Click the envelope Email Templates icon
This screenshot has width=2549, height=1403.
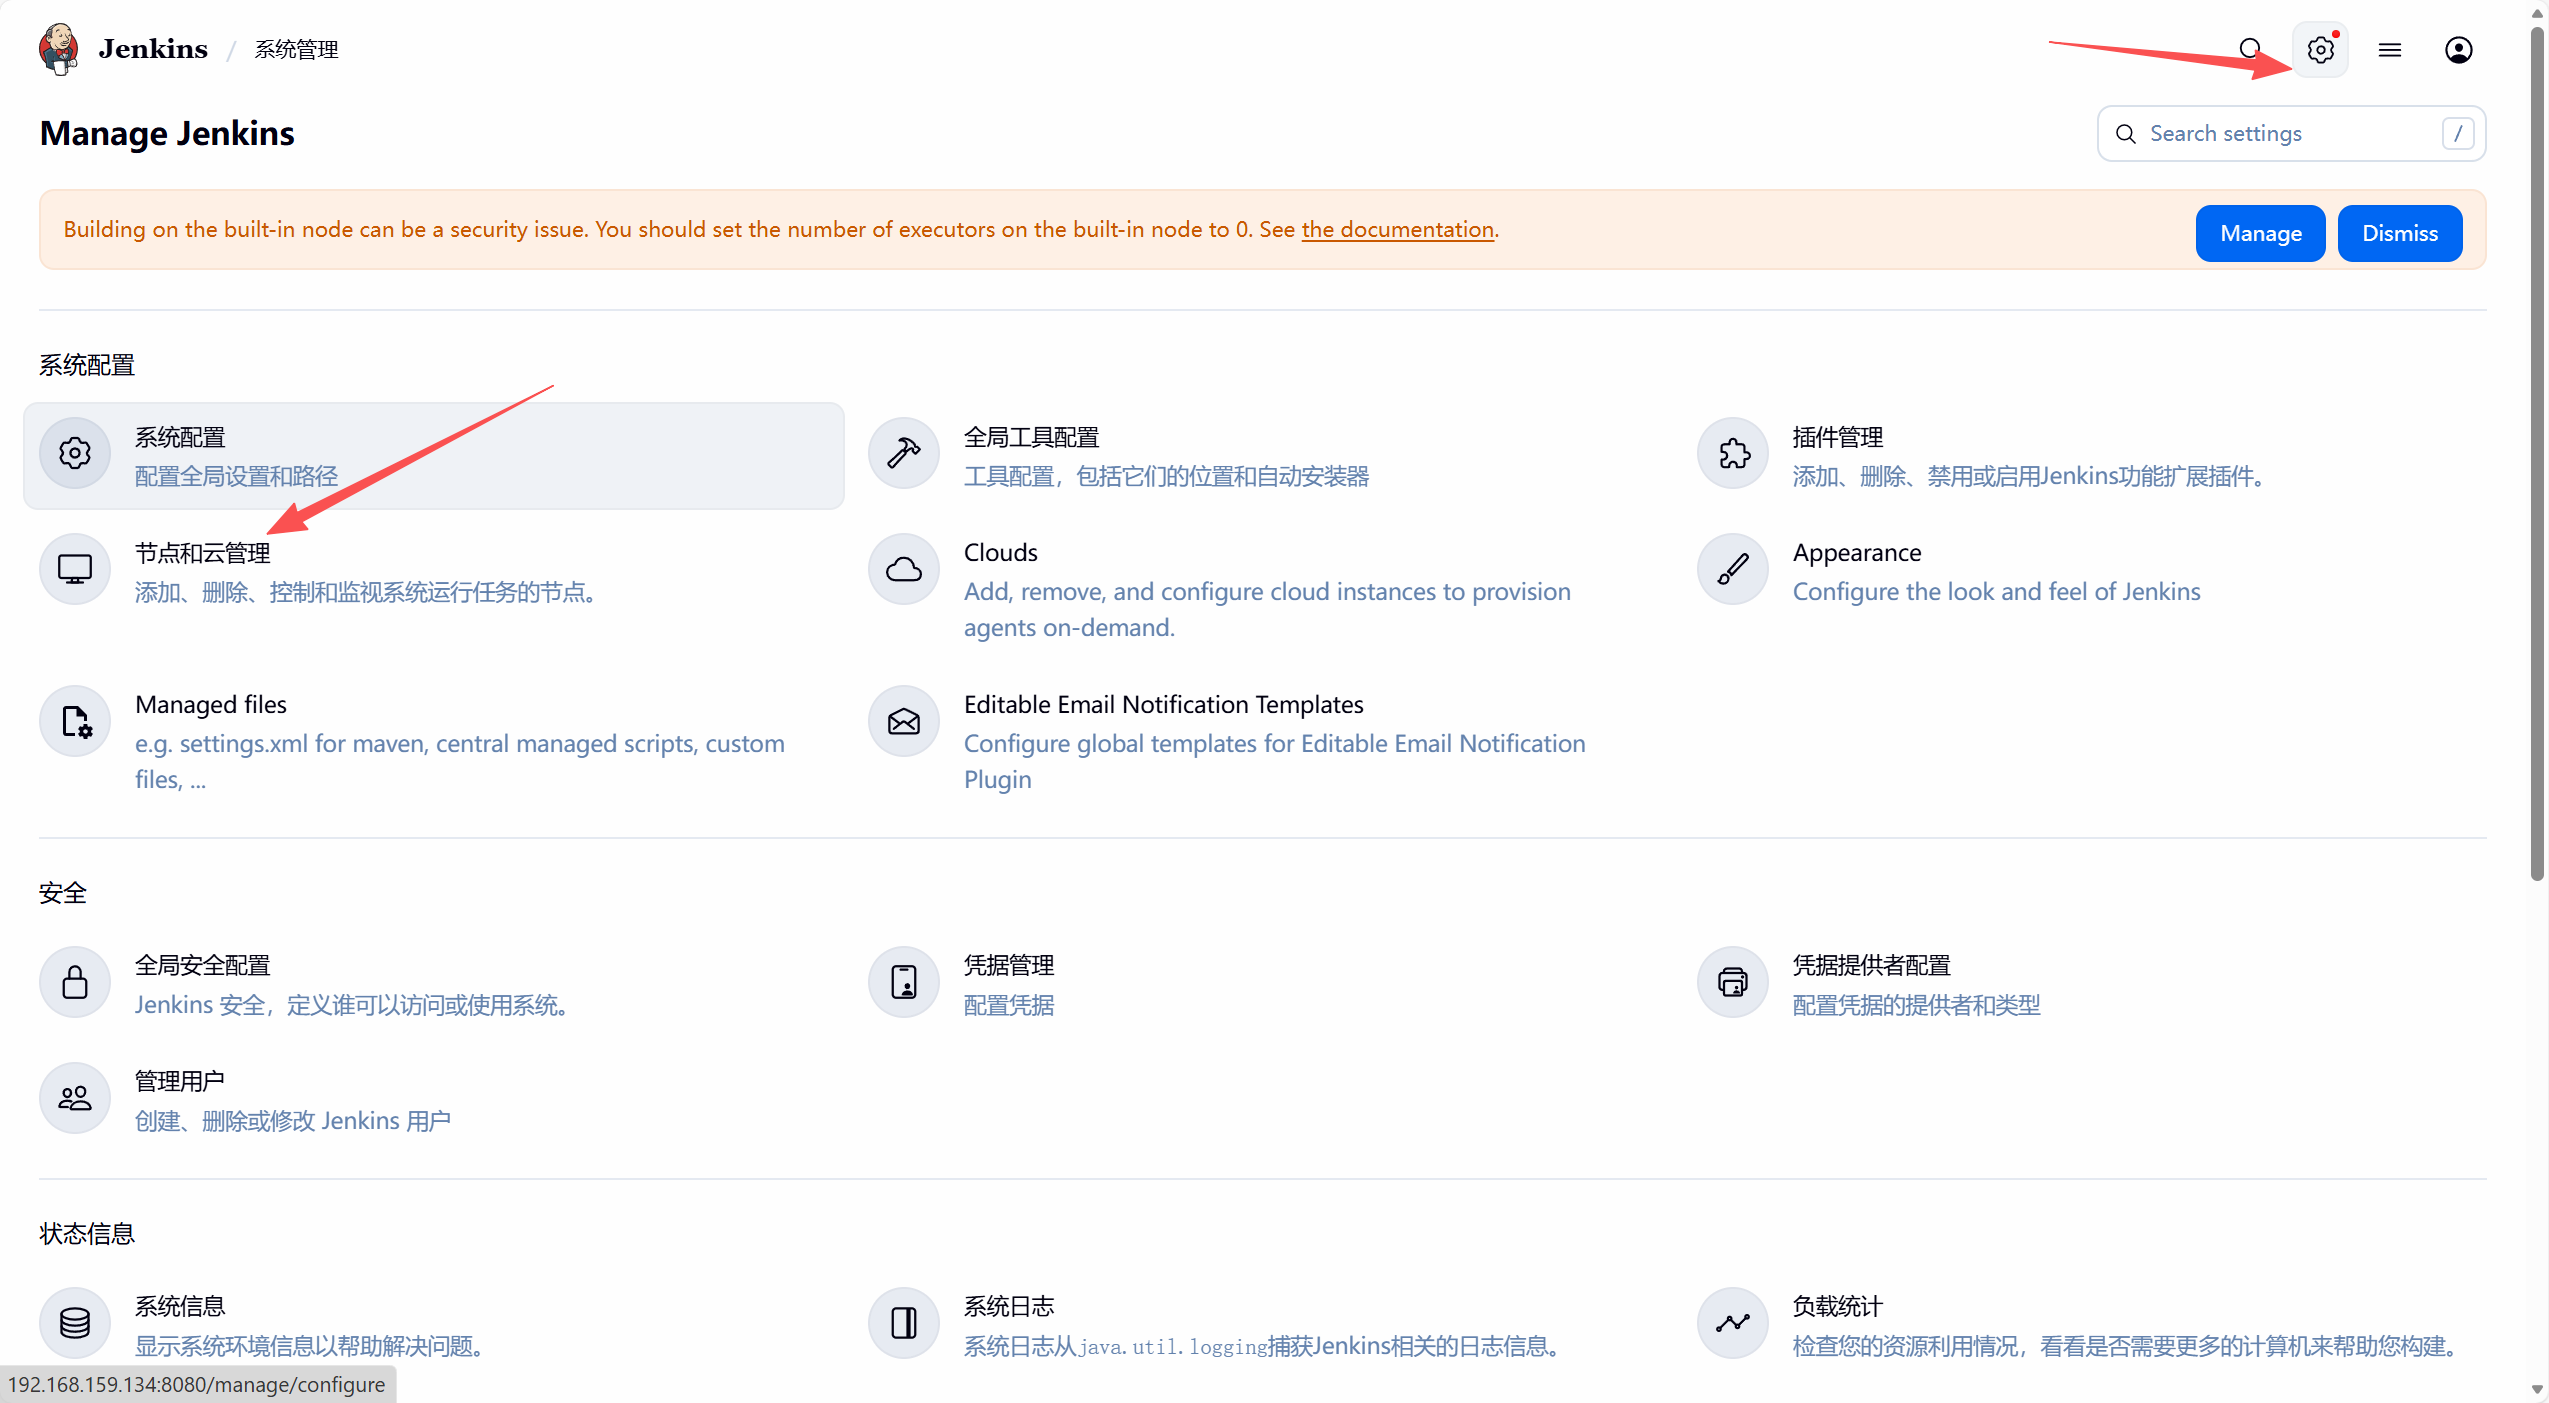coord(904,721)
